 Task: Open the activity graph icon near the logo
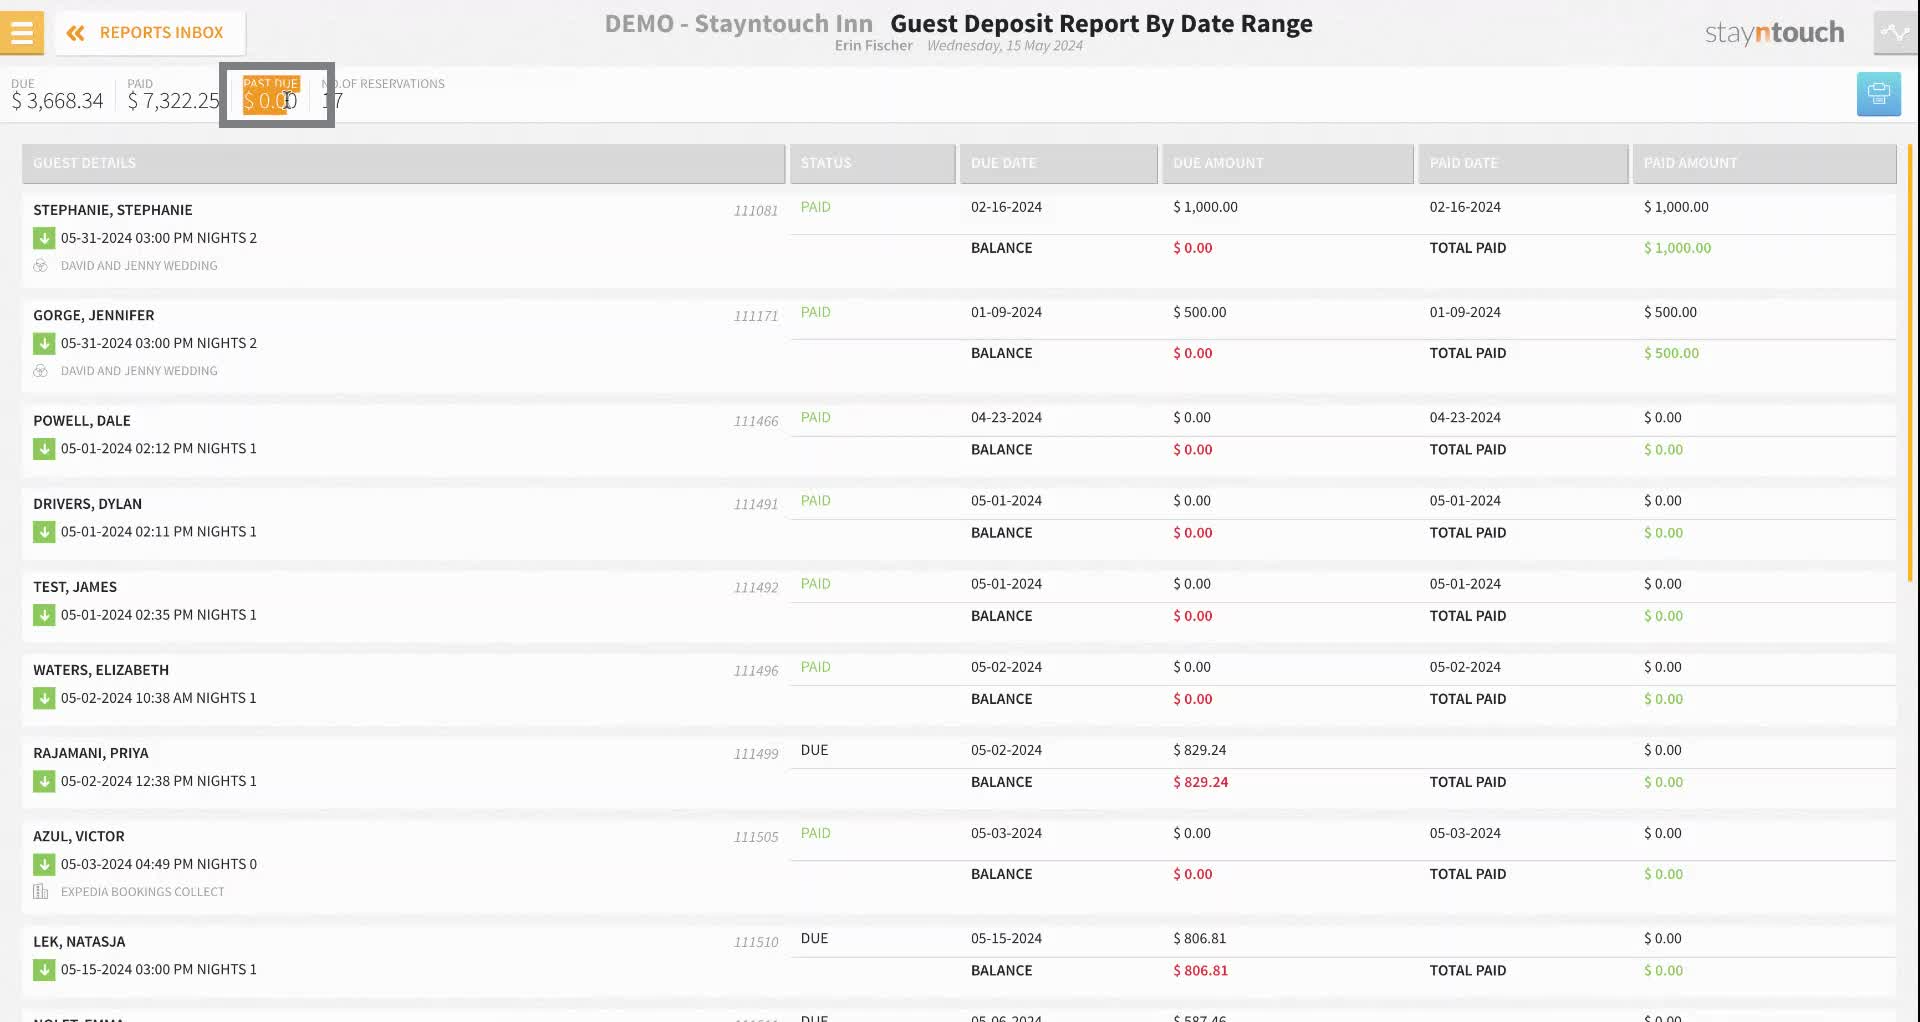(x=1895, y=33)
